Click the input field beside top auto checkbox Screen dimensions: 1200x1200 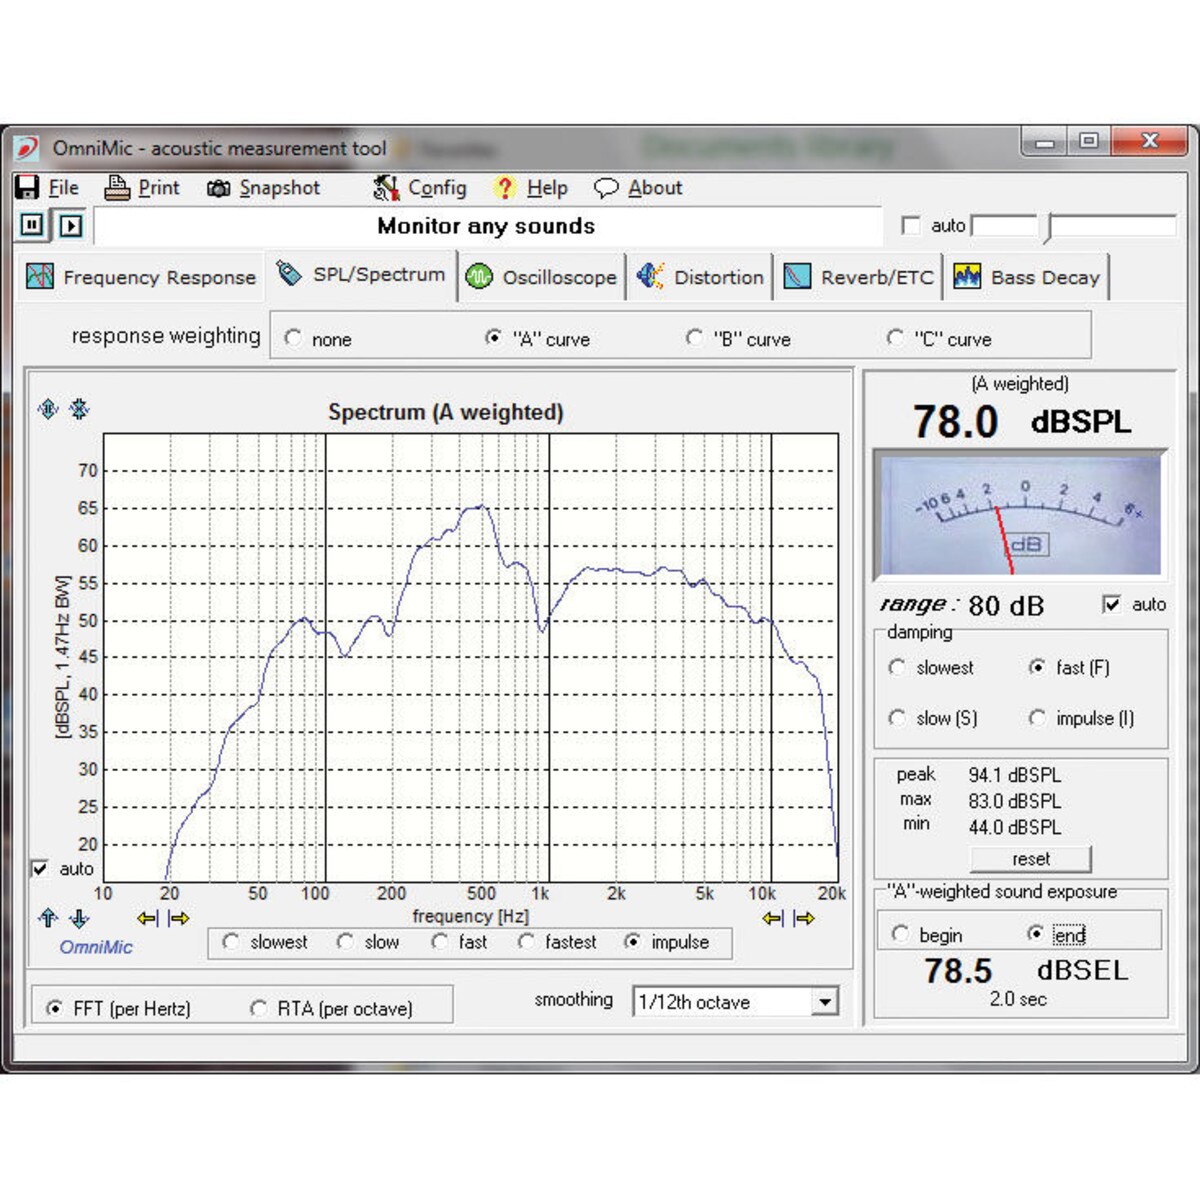pyautogui.click(x=1004, y=226)
